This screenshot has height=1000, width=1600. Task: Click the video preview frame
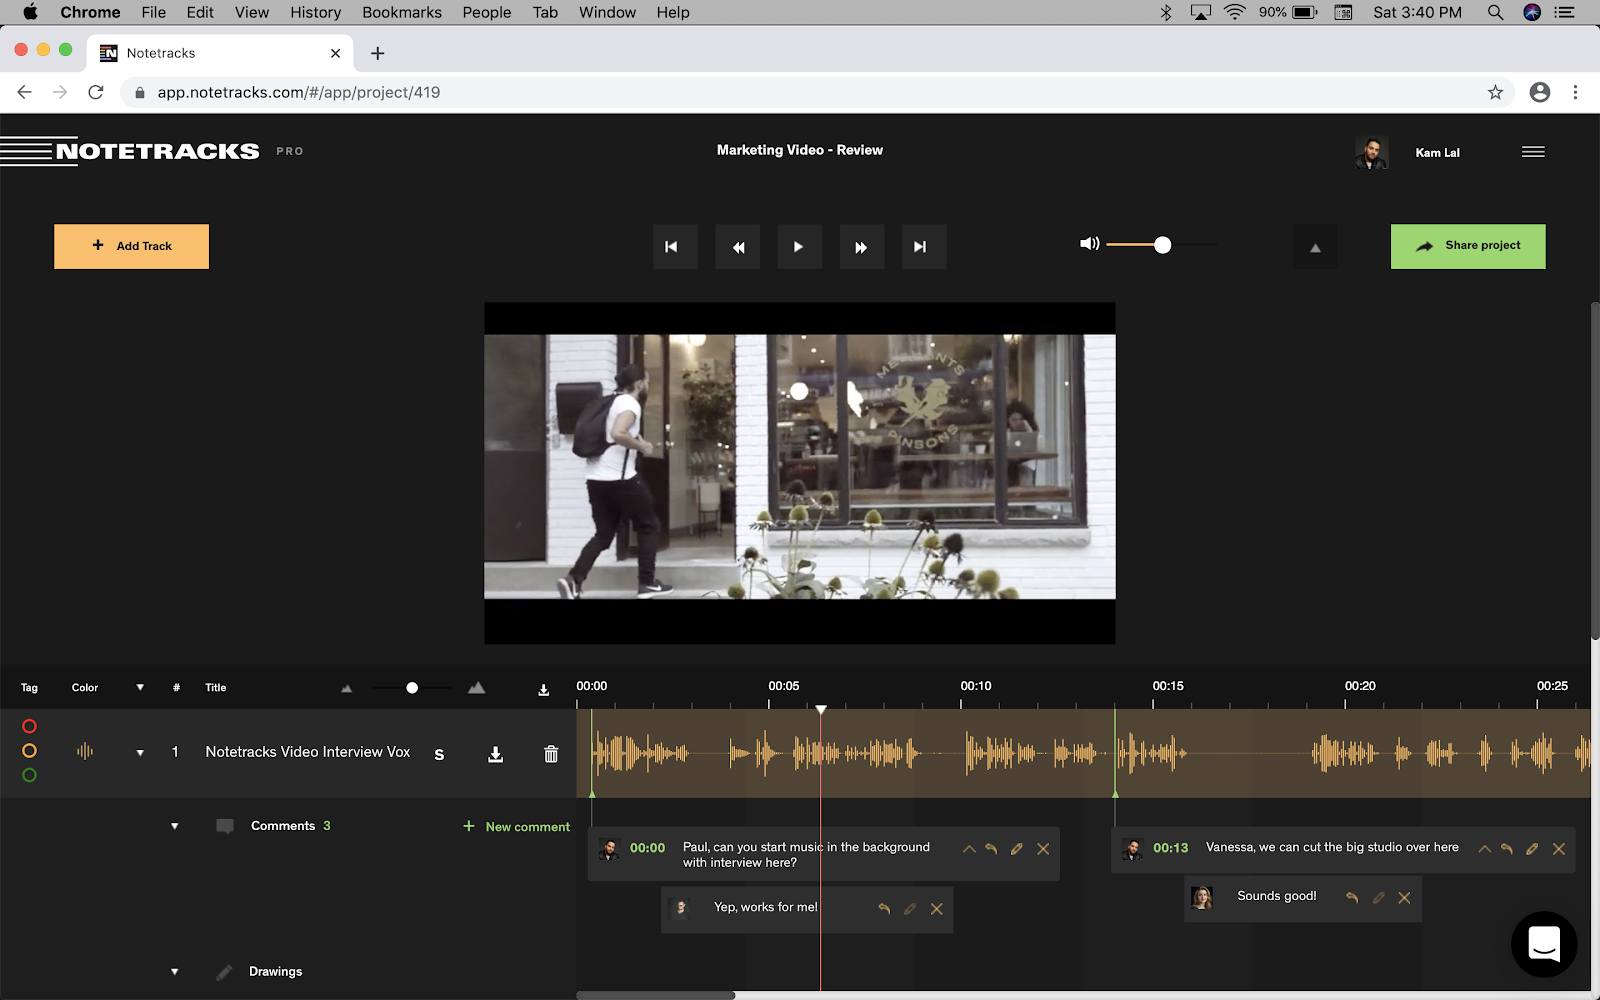click(800, 473)
